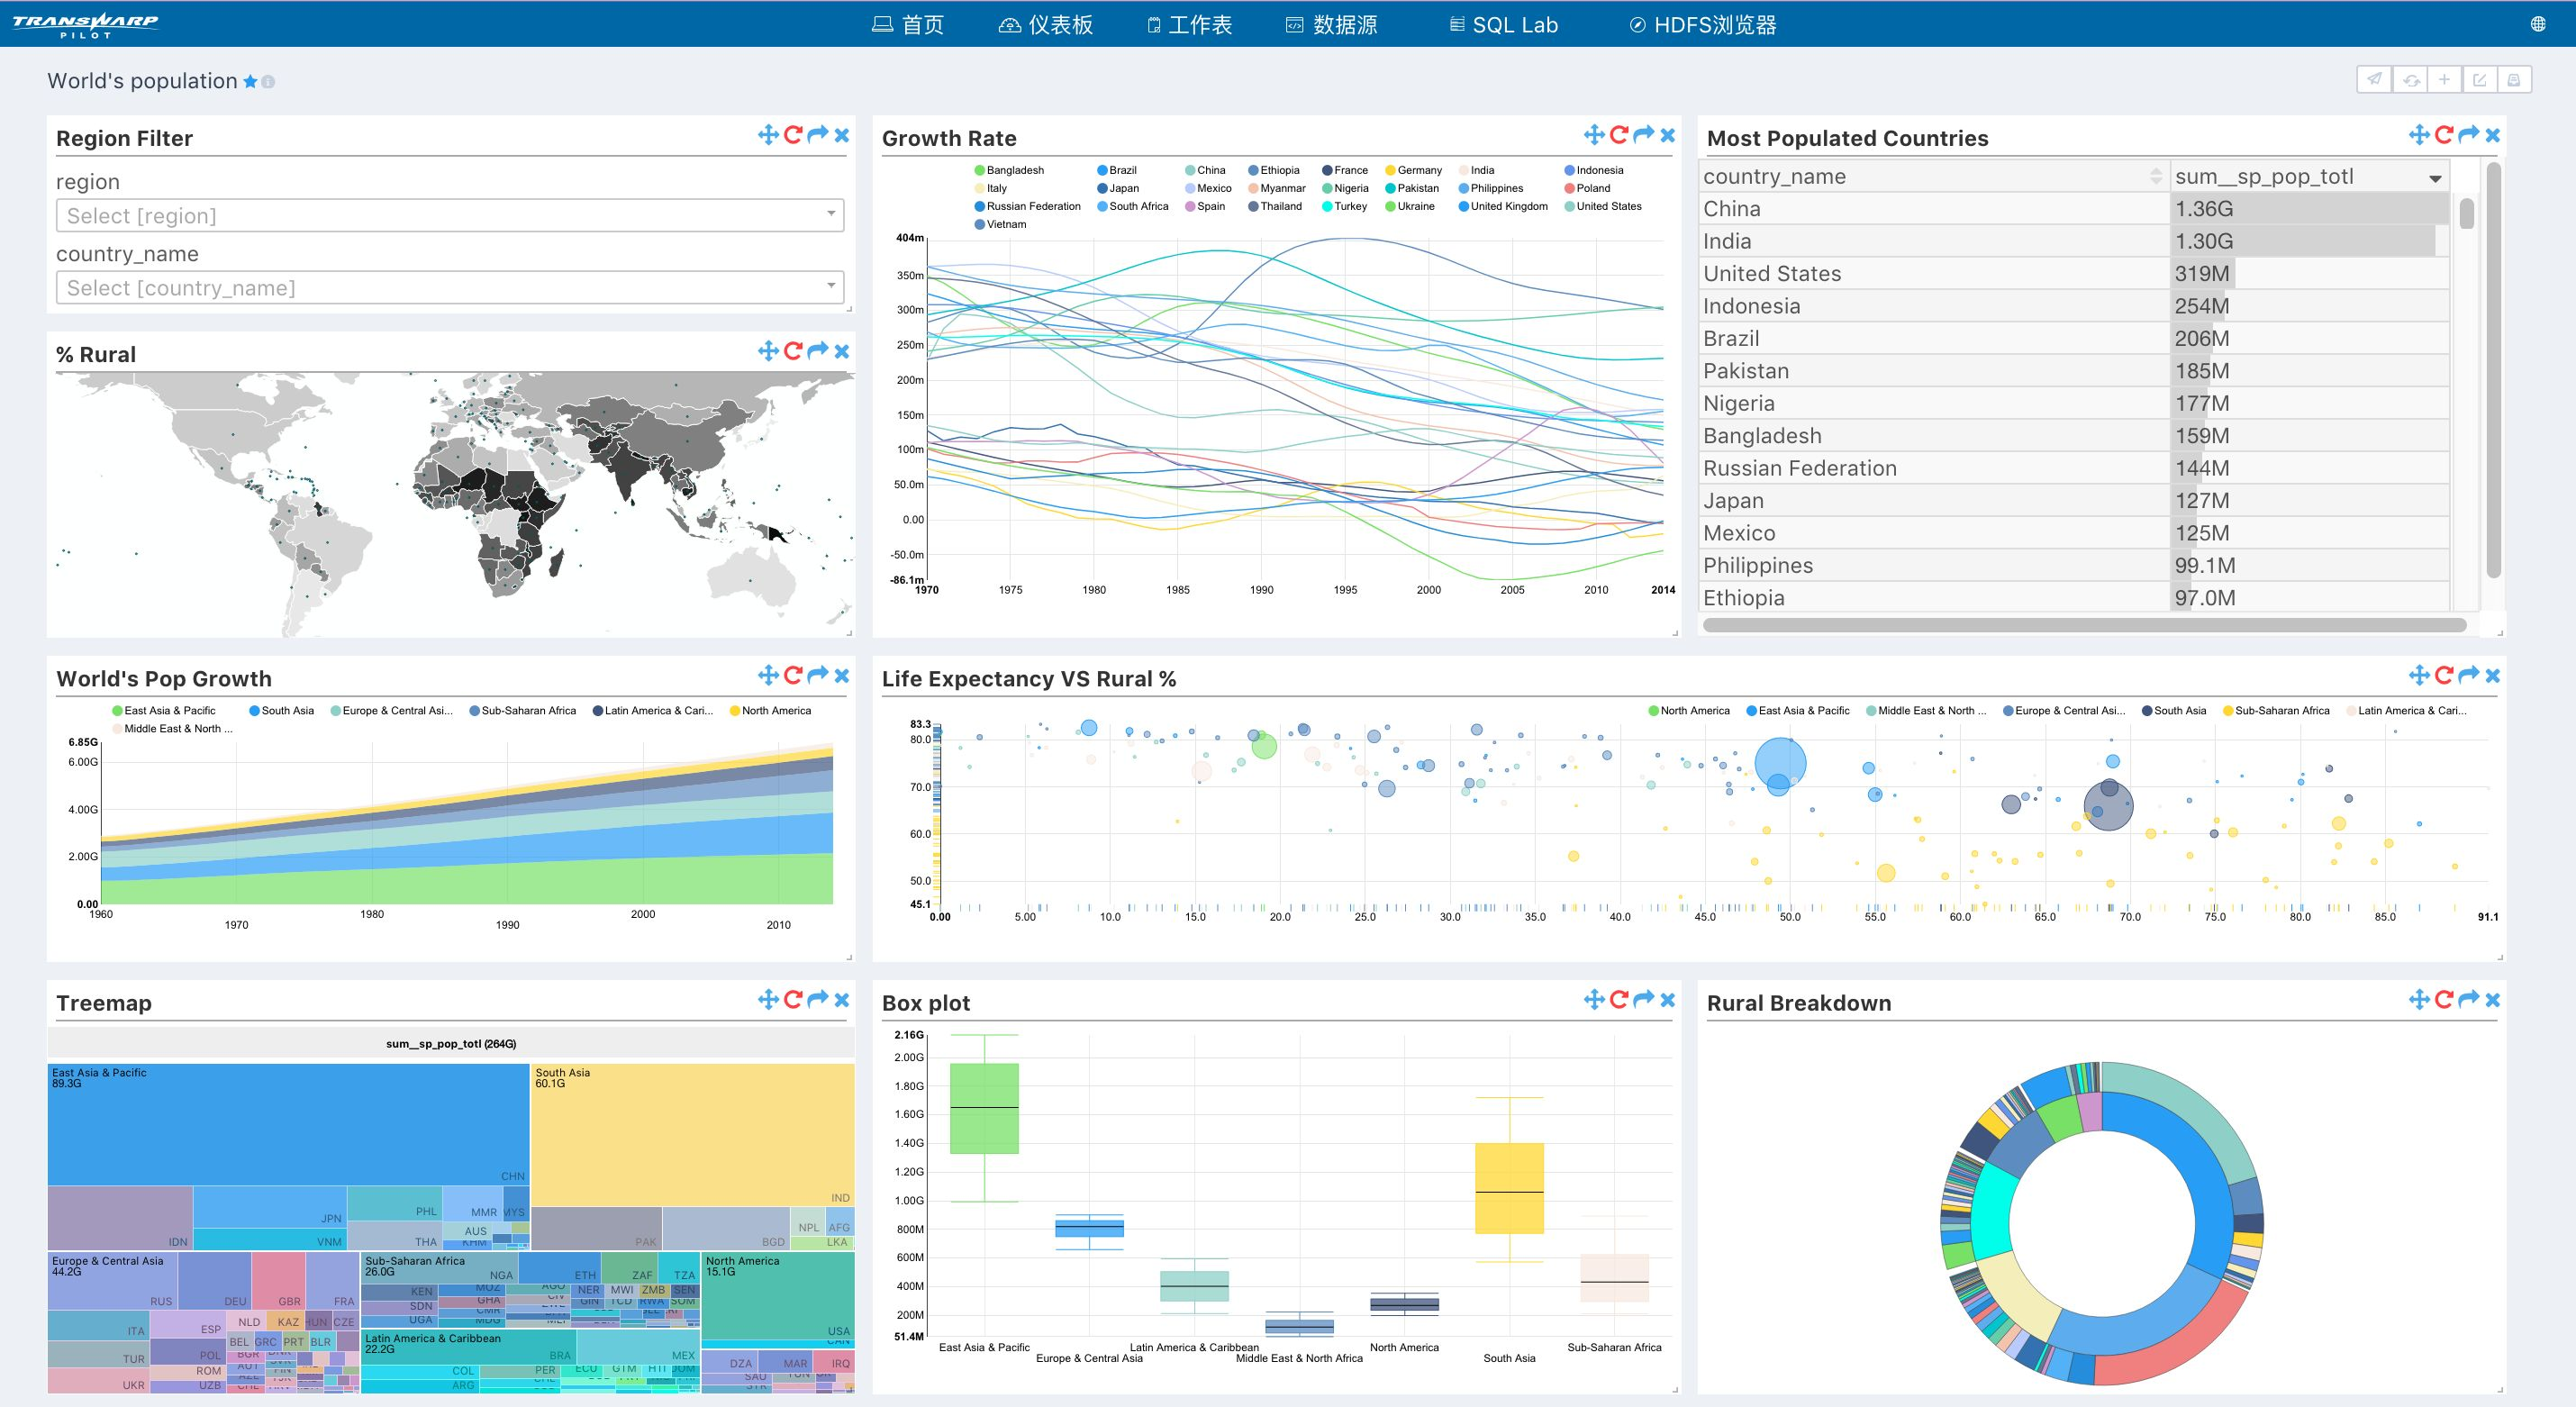Click the paper plane publish icon
This screenshot has height=1407, width=2576.
point(2375,80)
